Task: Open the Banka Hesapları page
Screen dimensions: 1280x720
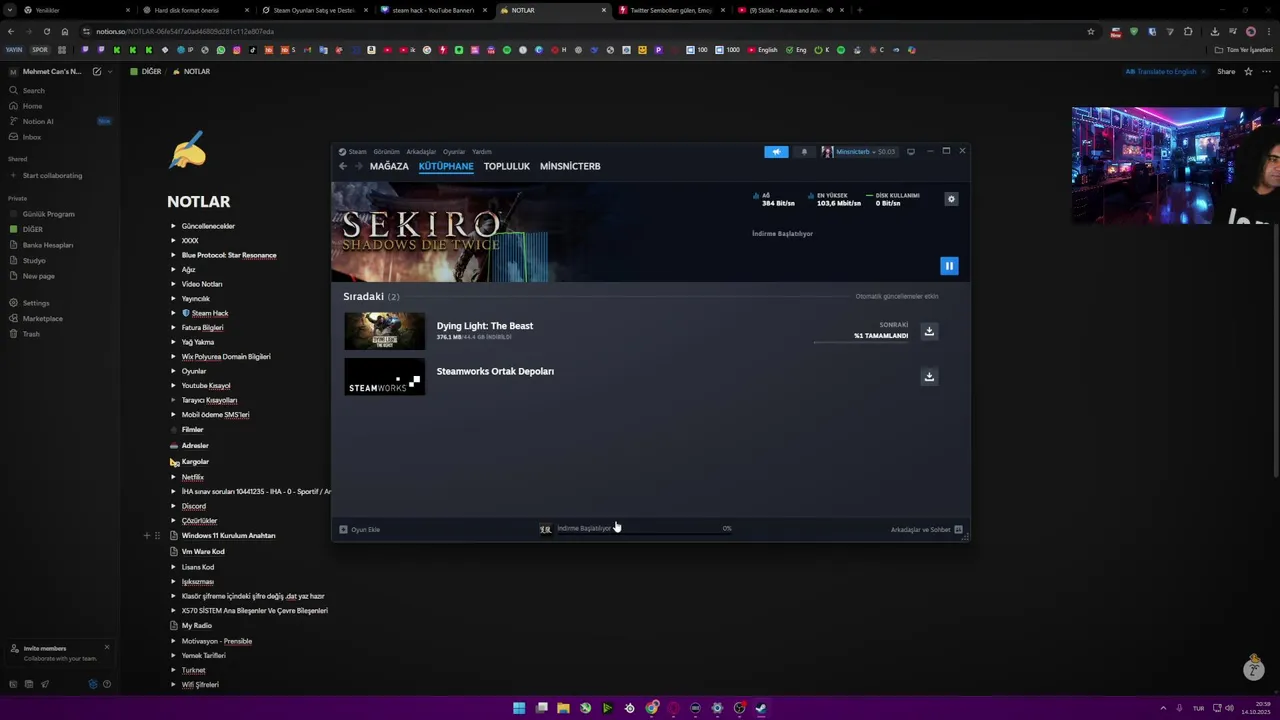Action: pos(60,245)
